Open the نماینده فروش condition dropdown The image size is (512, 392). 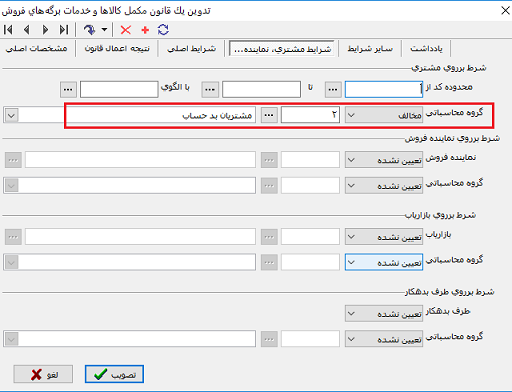click(384, 160)
